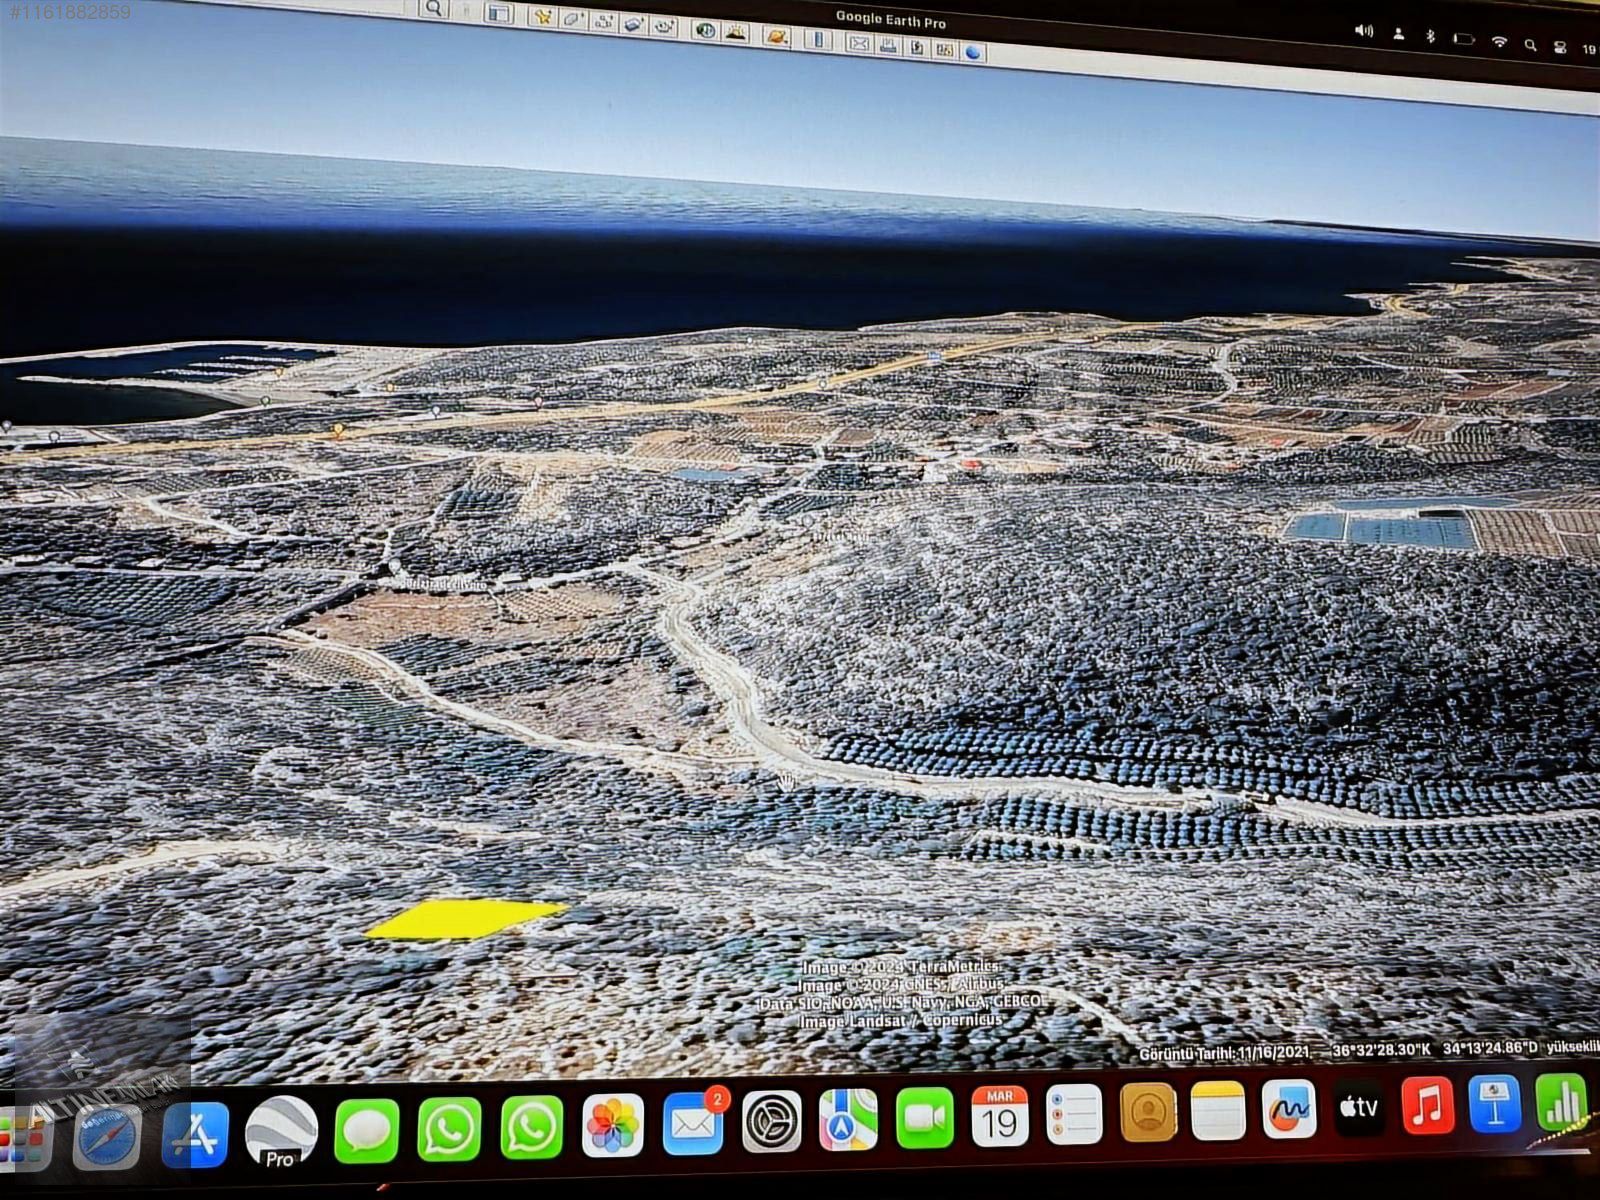1600x1200 pixels.
Task: Select the Add Polygon tool
Action: pyautogui.click(x=573, y=18)
